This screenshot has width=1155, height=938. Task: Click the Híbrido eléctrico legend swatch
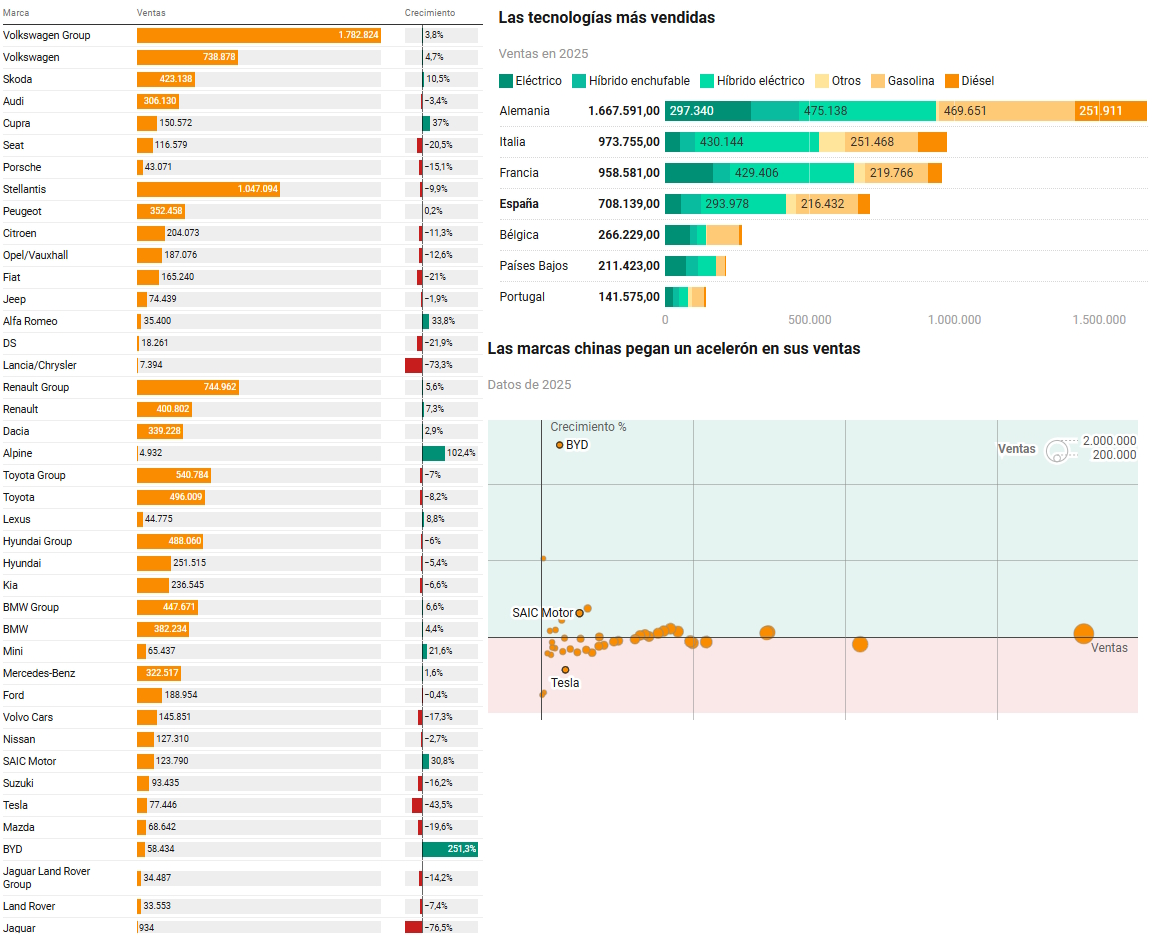[707, 81]
